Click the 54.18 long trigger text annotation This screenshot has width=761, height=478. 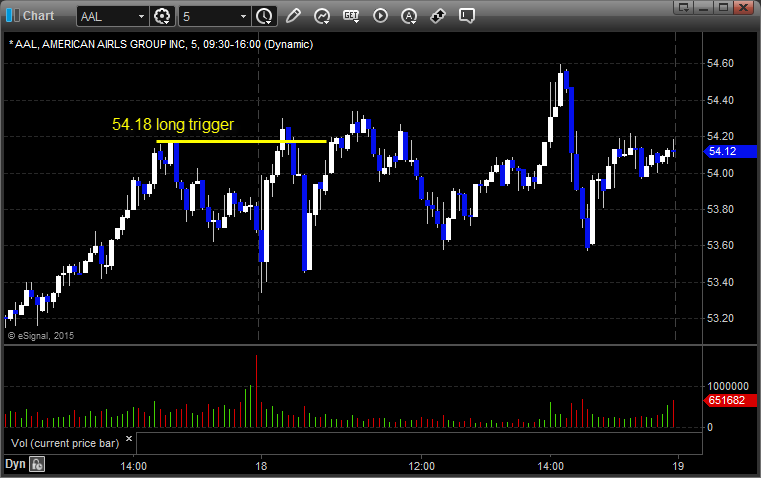[x=173, y=124]
